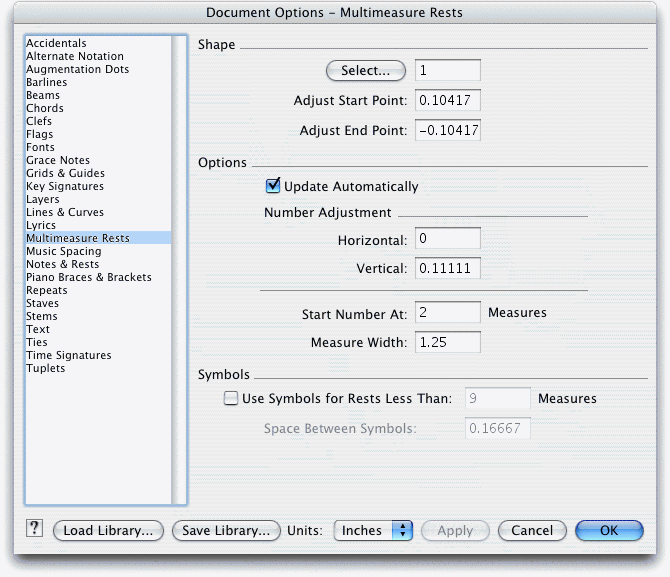
Task: Click the Adjust Start Point field
Action: [448, 100]
